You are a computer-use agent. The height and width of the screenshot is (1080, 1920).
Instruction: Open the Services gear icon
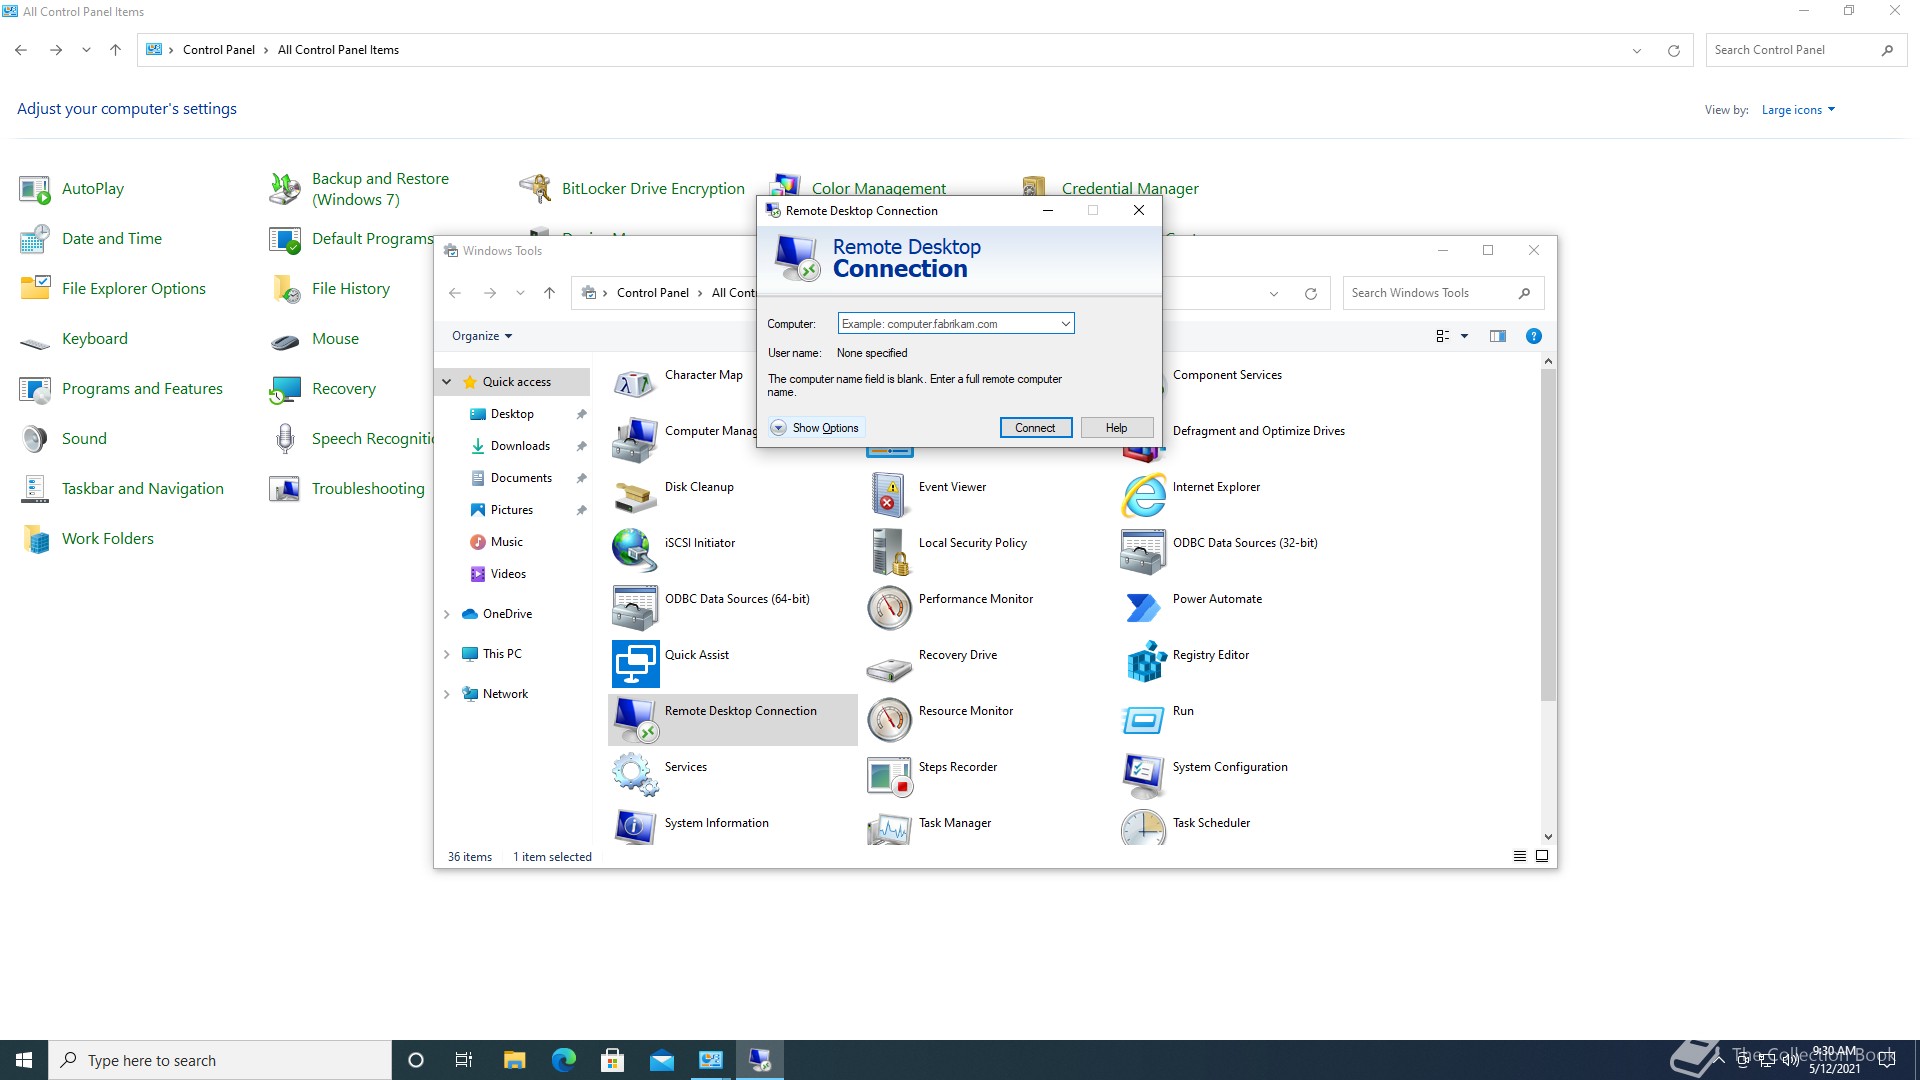tap(635, 776)
